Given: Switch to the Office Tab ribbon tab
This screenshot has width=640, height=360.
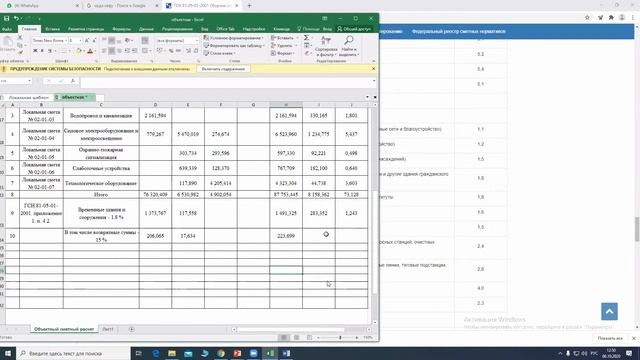Looking at the screenshot, I should pos(225,29).
